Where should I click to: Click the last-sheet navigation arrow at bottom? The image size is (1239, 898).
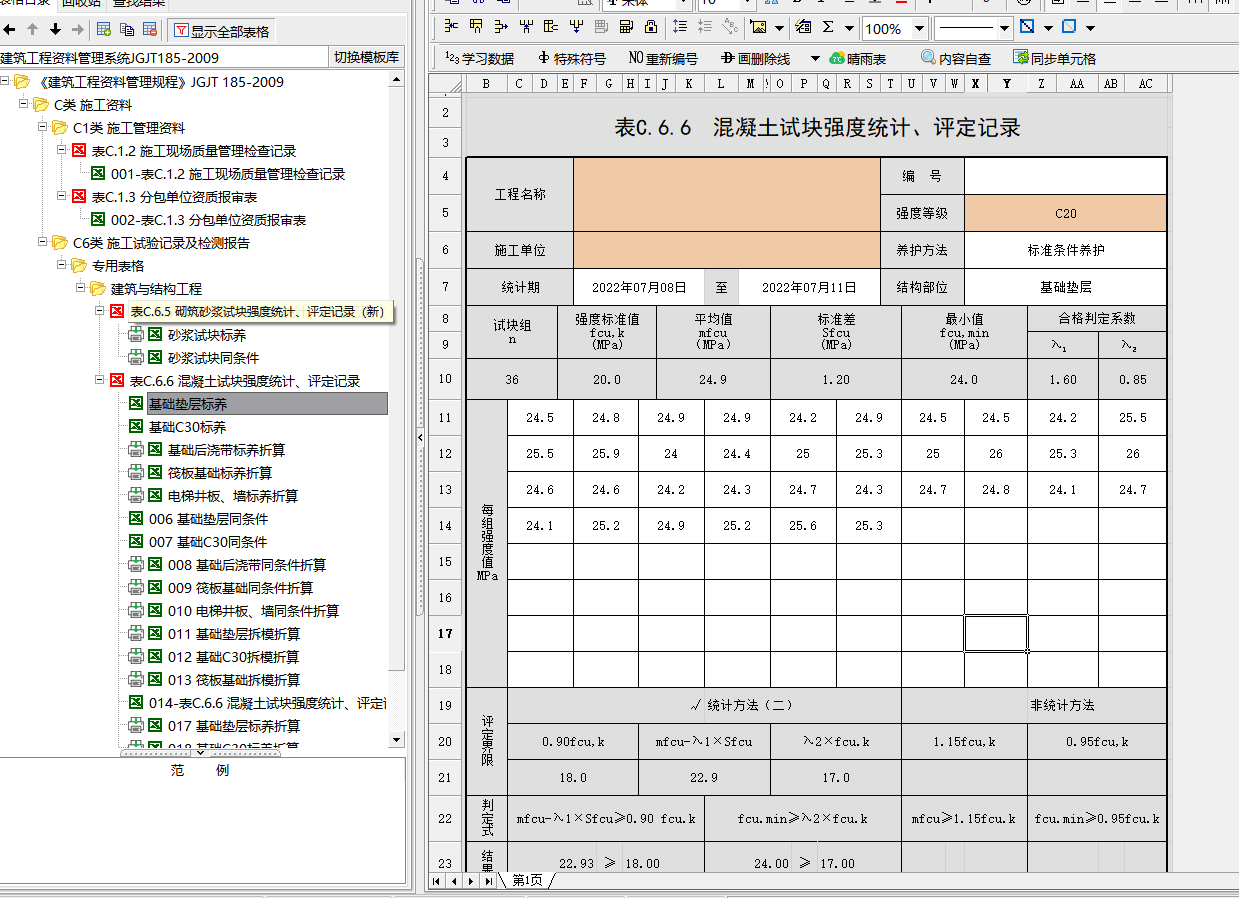488,881
